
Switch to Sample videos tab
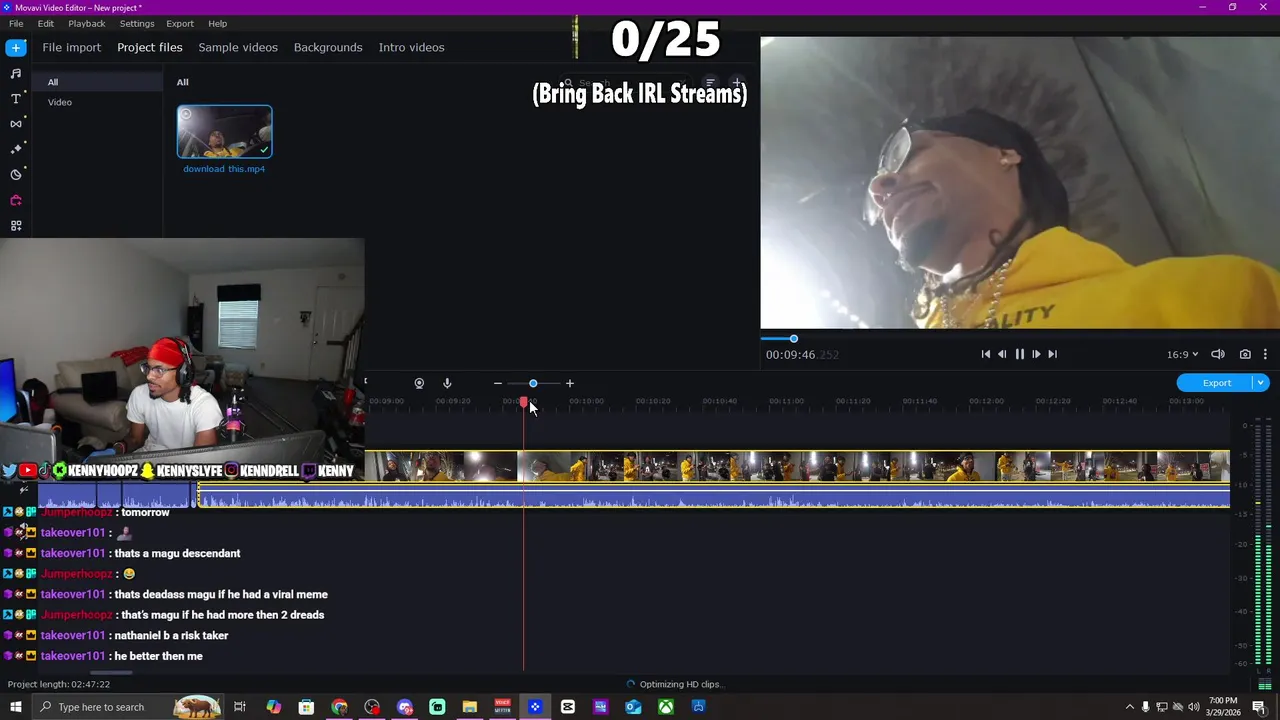[x=238, y=47]
